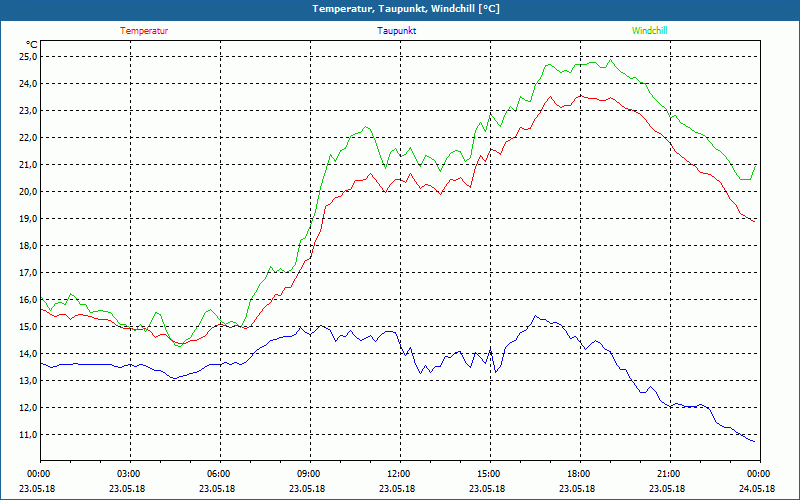Click the chart title bar text

[406, 9]
